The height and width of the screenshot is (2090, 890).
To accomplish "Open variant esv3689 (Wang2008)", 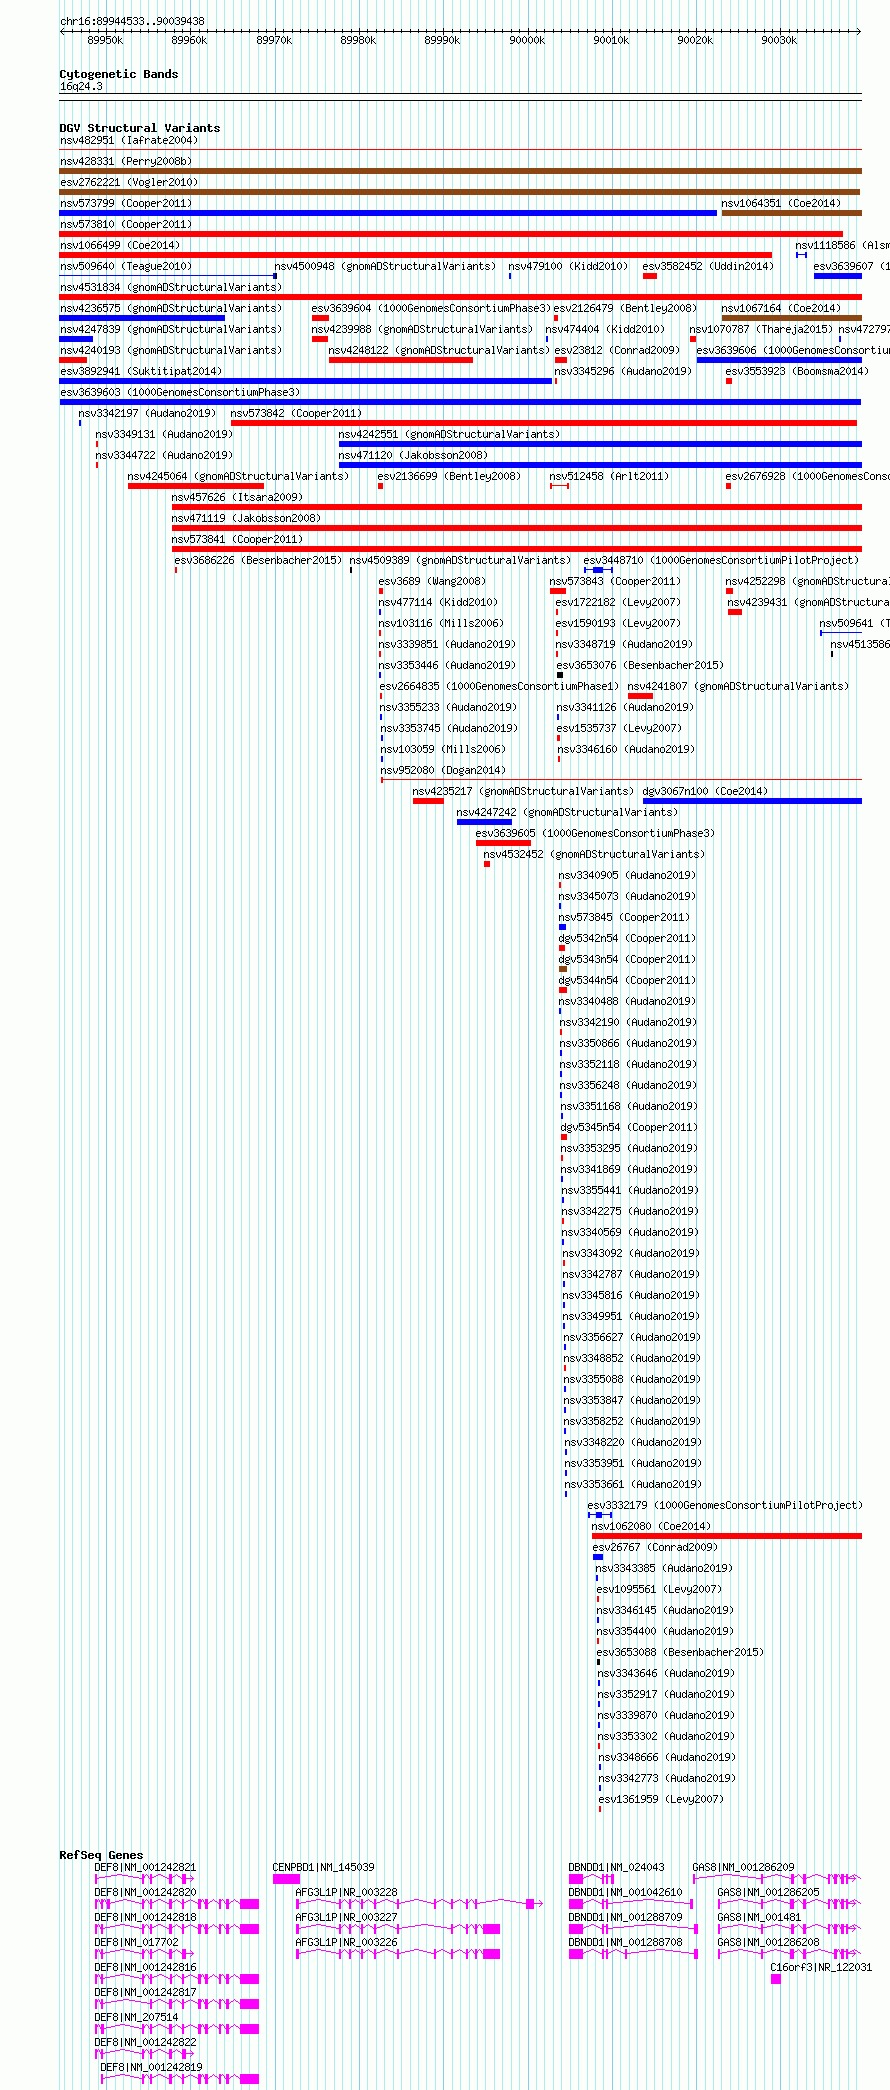I will pos(432,581).
